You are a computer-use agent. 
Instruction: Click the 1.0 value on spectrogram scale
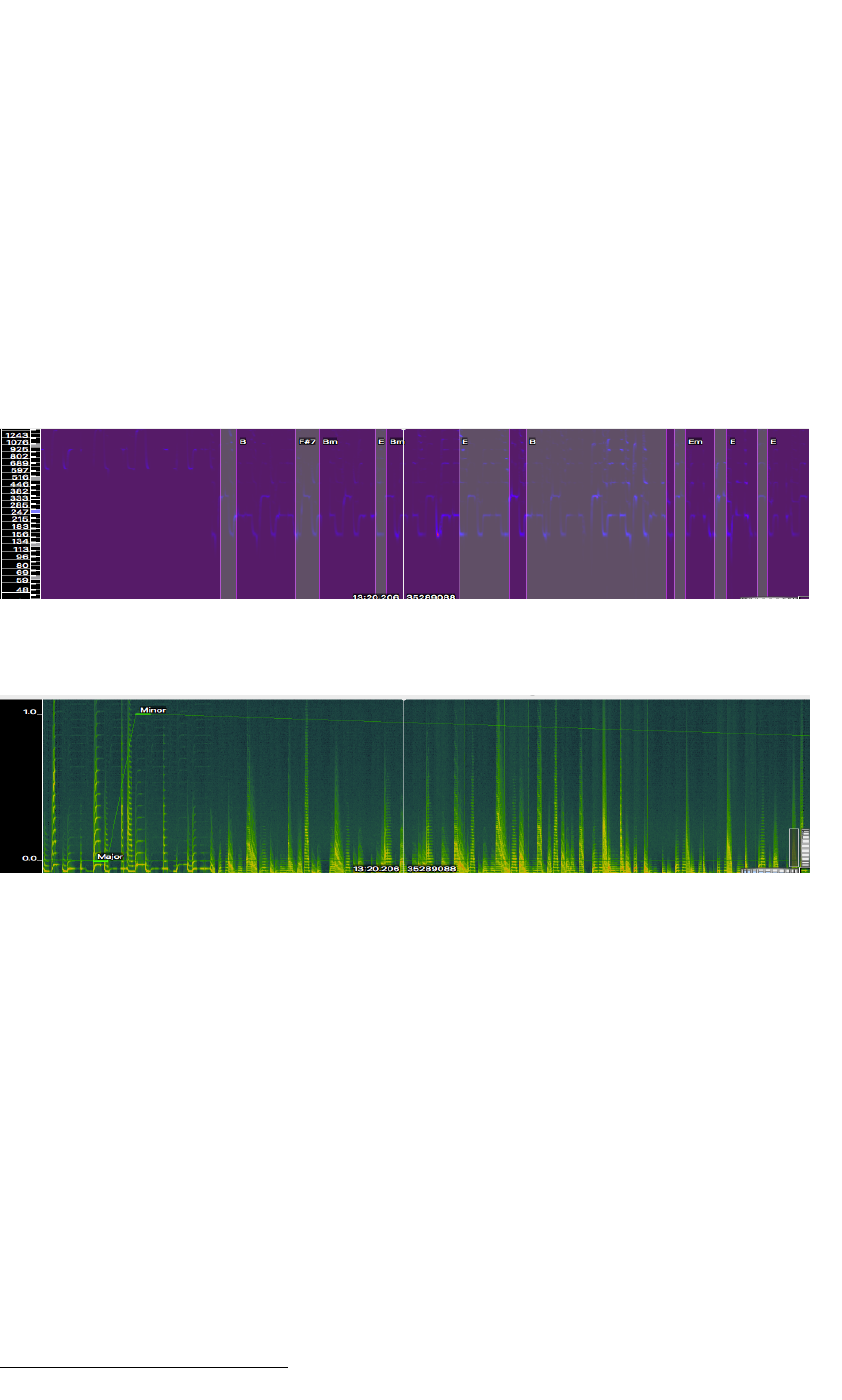coord(30,712)
